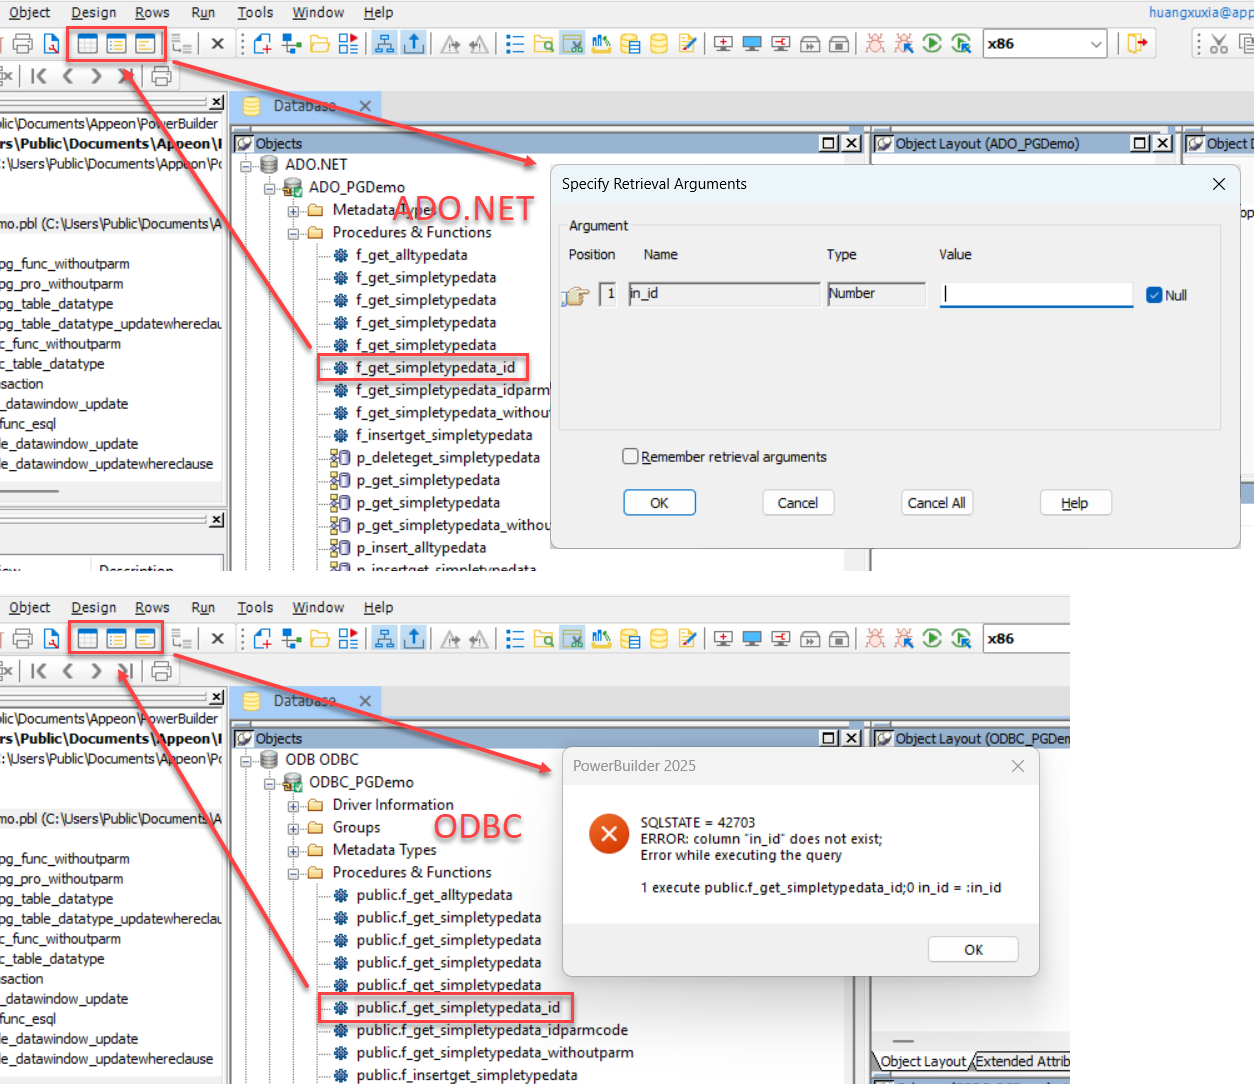Collapse the ODB ODBC root node

coord(246,760)
